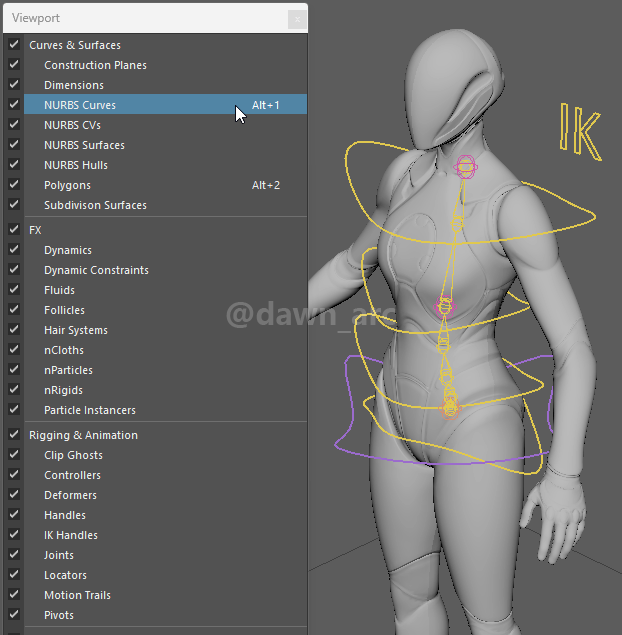
Task: Toggle Dynamic Constraints visibility
Action: tap(14, 269)
